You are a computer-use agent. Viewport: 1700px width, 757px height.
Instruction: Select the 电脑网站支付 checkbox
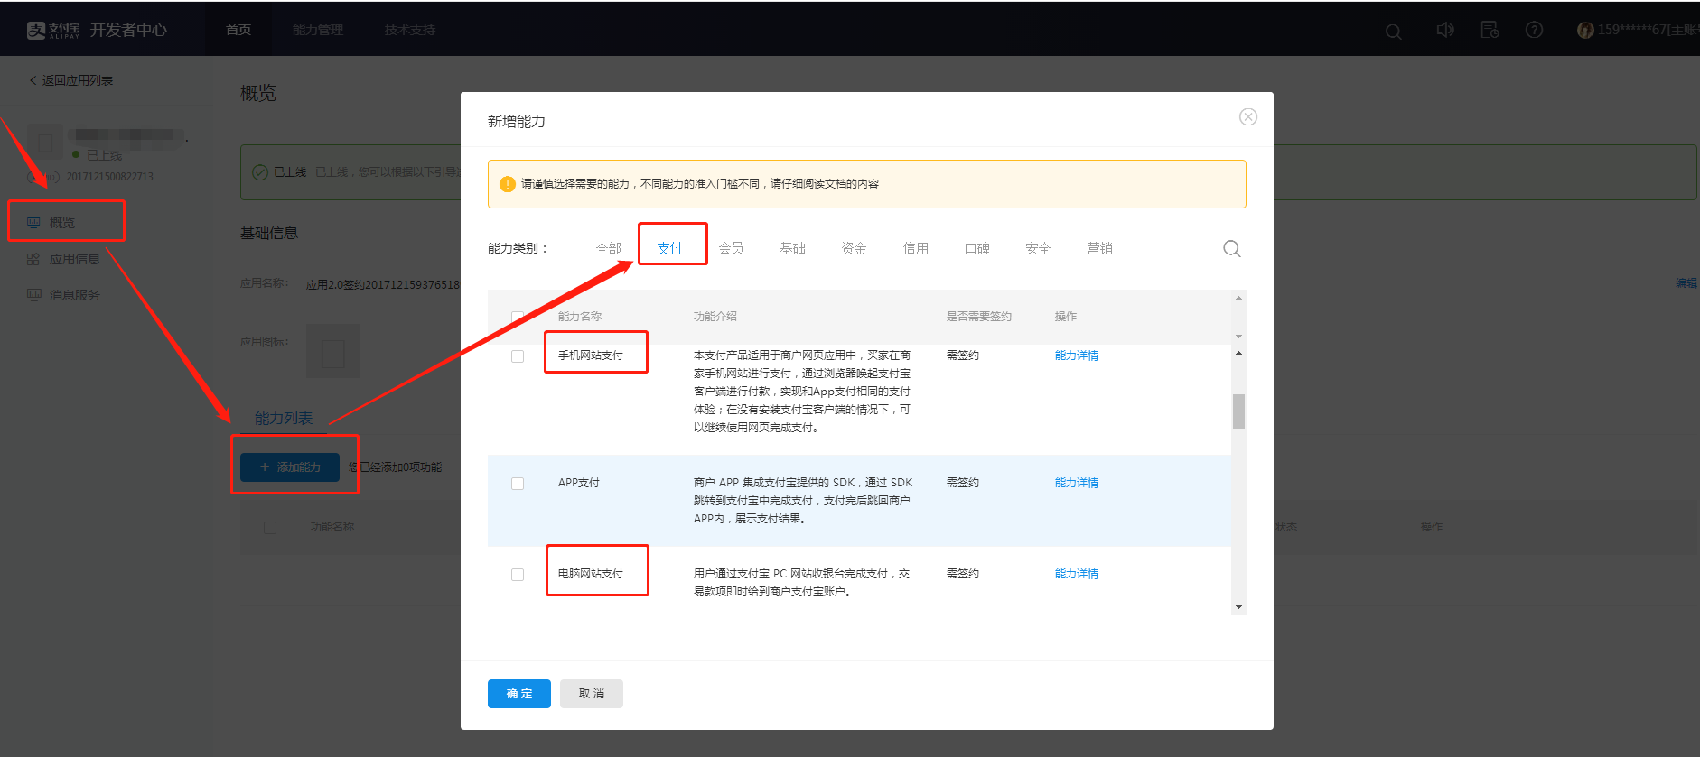coord(517,574)
